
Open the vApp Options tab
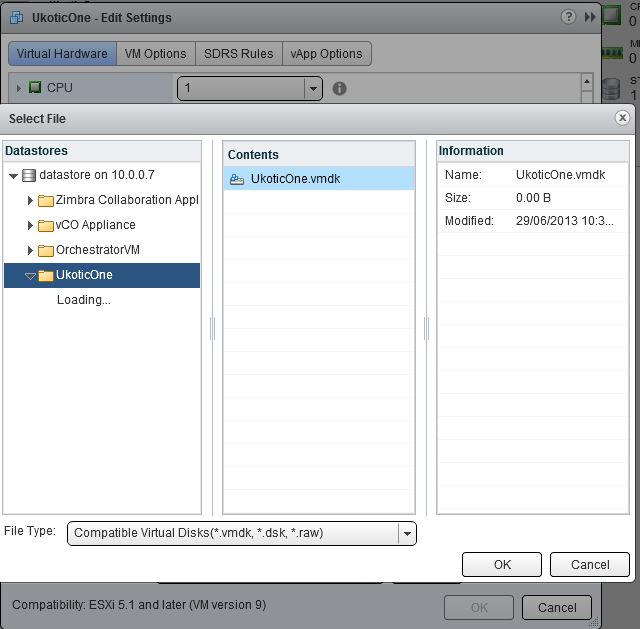(x=327, y=53)
